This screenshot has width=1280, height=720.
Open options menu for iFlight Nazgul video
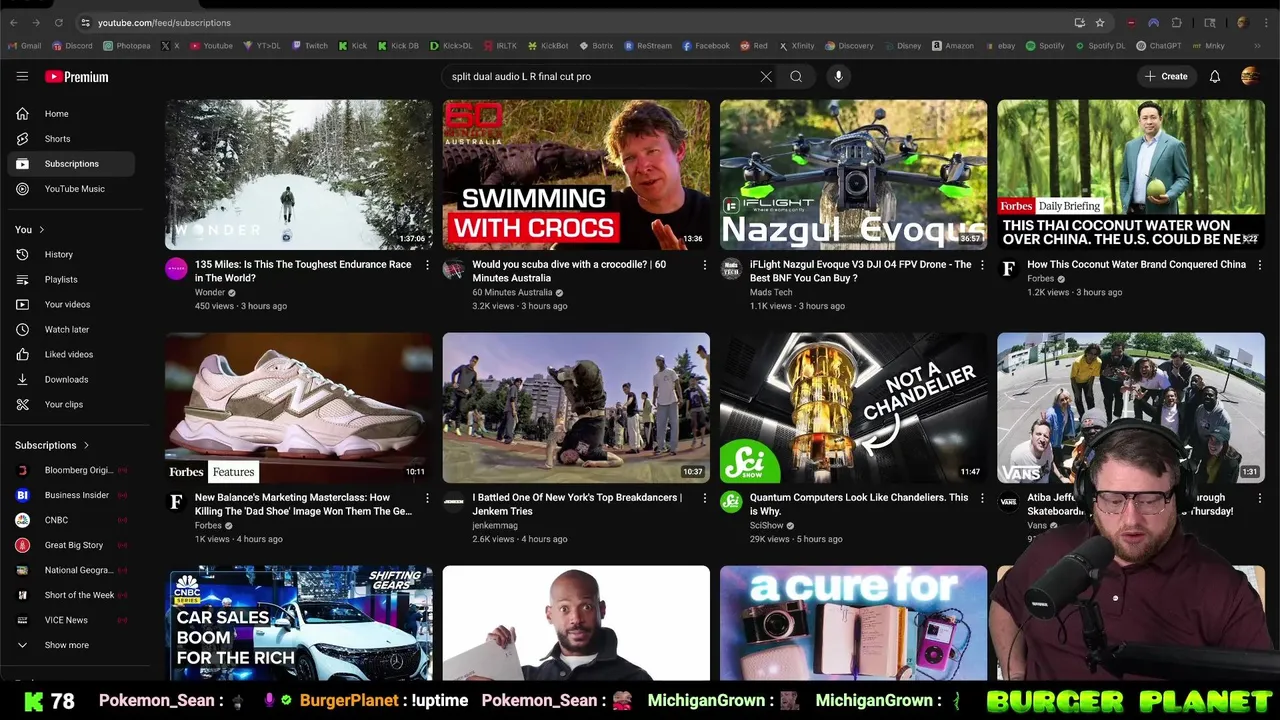982,265
